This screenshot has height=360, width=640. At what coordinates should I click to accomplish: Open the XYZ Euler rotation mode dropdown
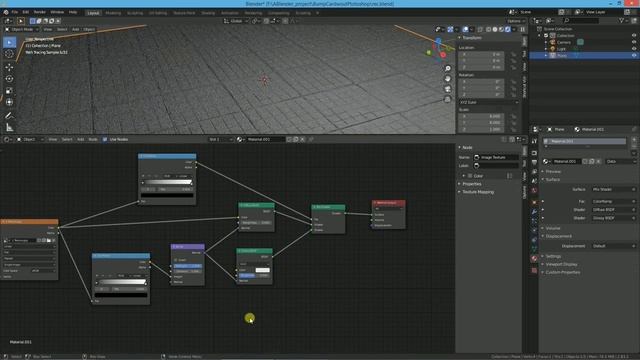[489, 102]
